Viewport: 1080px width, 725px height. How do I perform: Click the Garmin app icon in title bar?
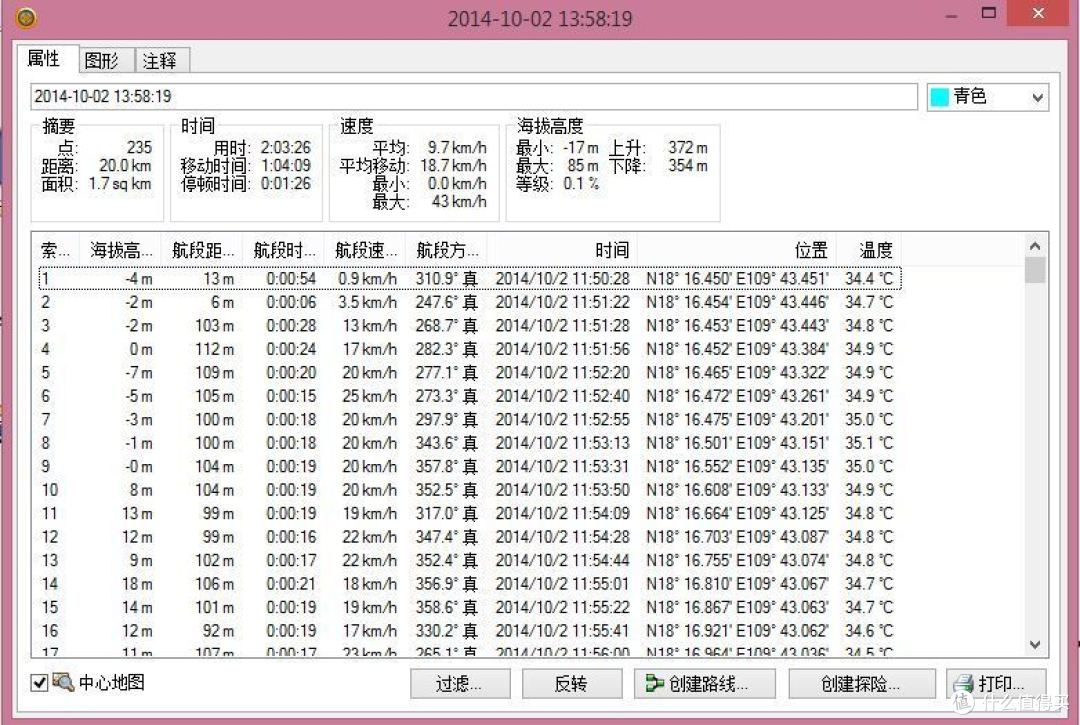25,18
